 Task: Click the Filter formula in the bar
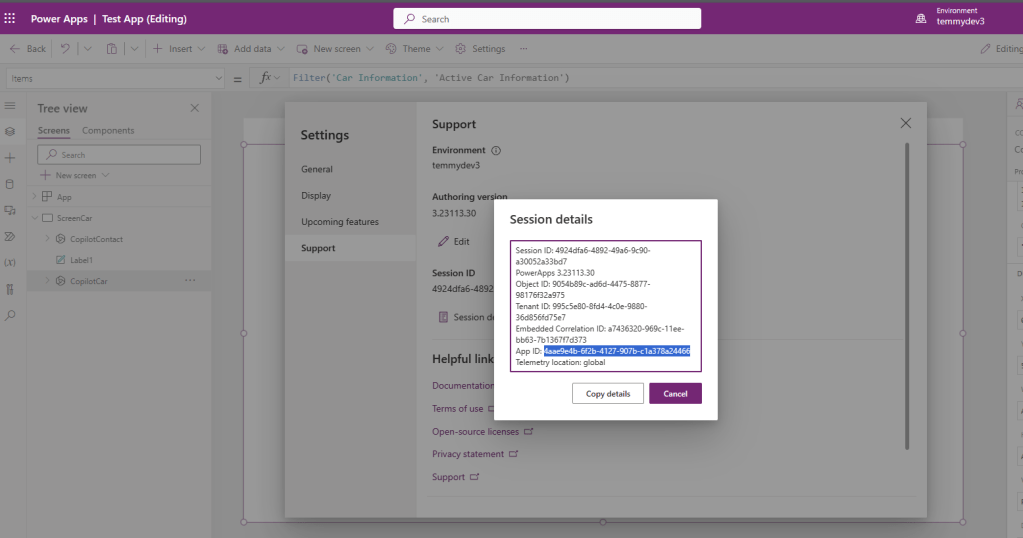431,78
